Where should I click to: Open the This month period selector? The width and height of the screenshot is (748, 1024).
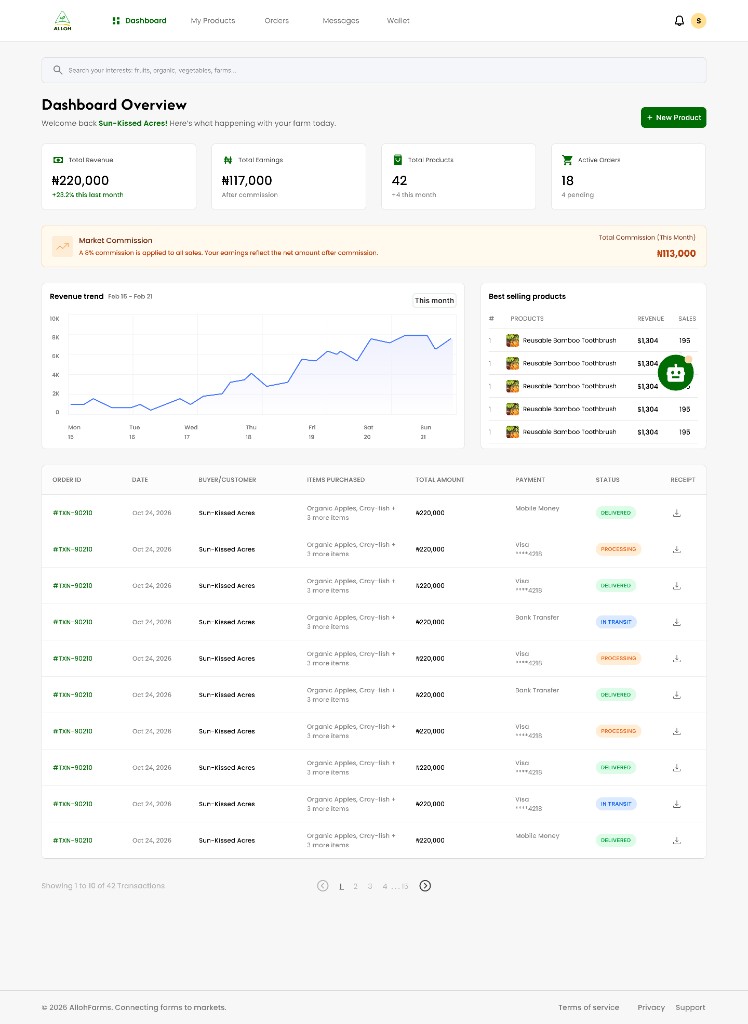coord(434,300)
